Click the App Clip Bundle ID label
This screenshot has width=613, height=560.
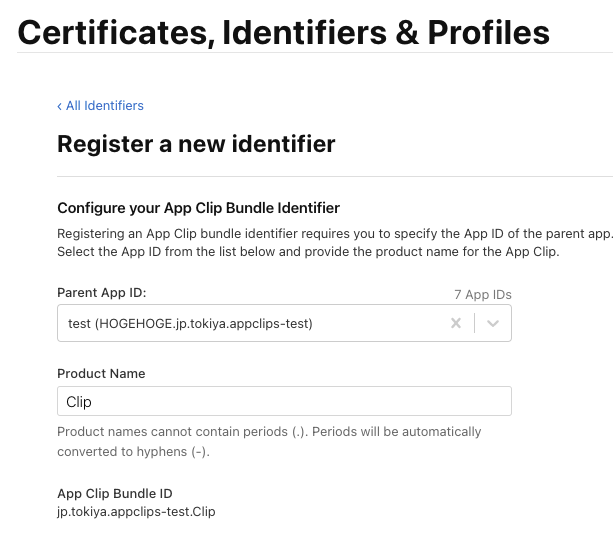tap(115, 493)
